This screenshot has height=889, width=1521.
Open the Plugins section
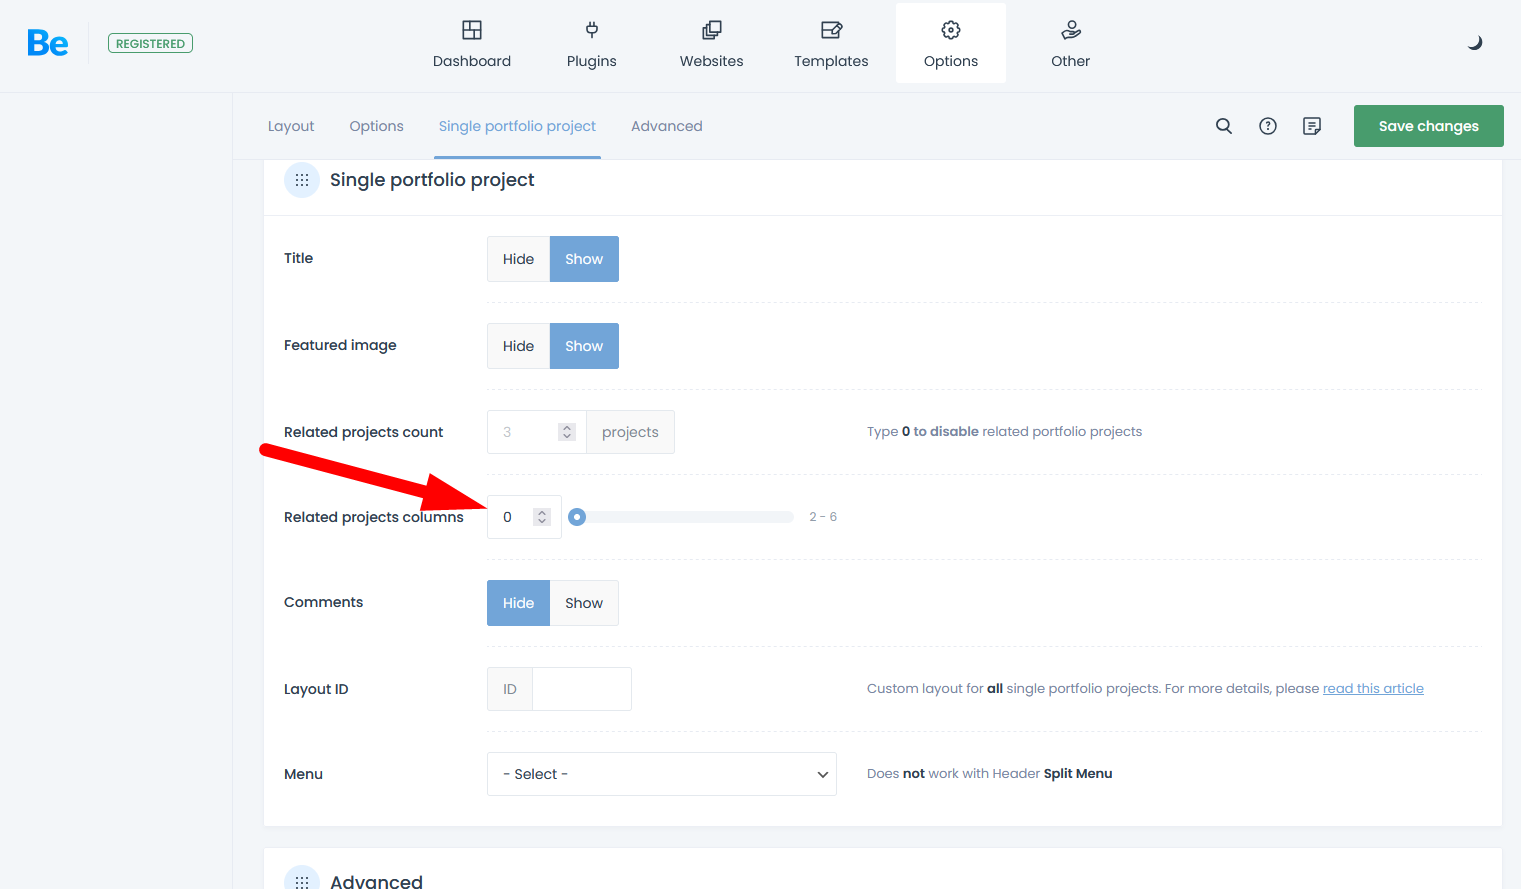(x=591, y=44)
